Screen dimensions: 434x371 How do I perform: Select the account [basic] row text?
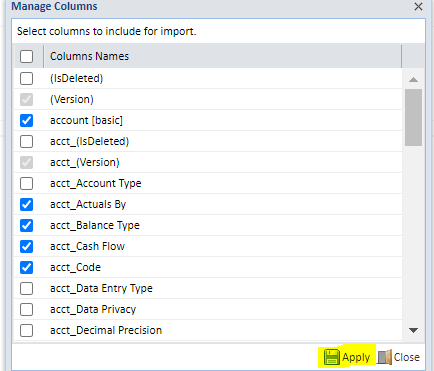pos(86,120)
